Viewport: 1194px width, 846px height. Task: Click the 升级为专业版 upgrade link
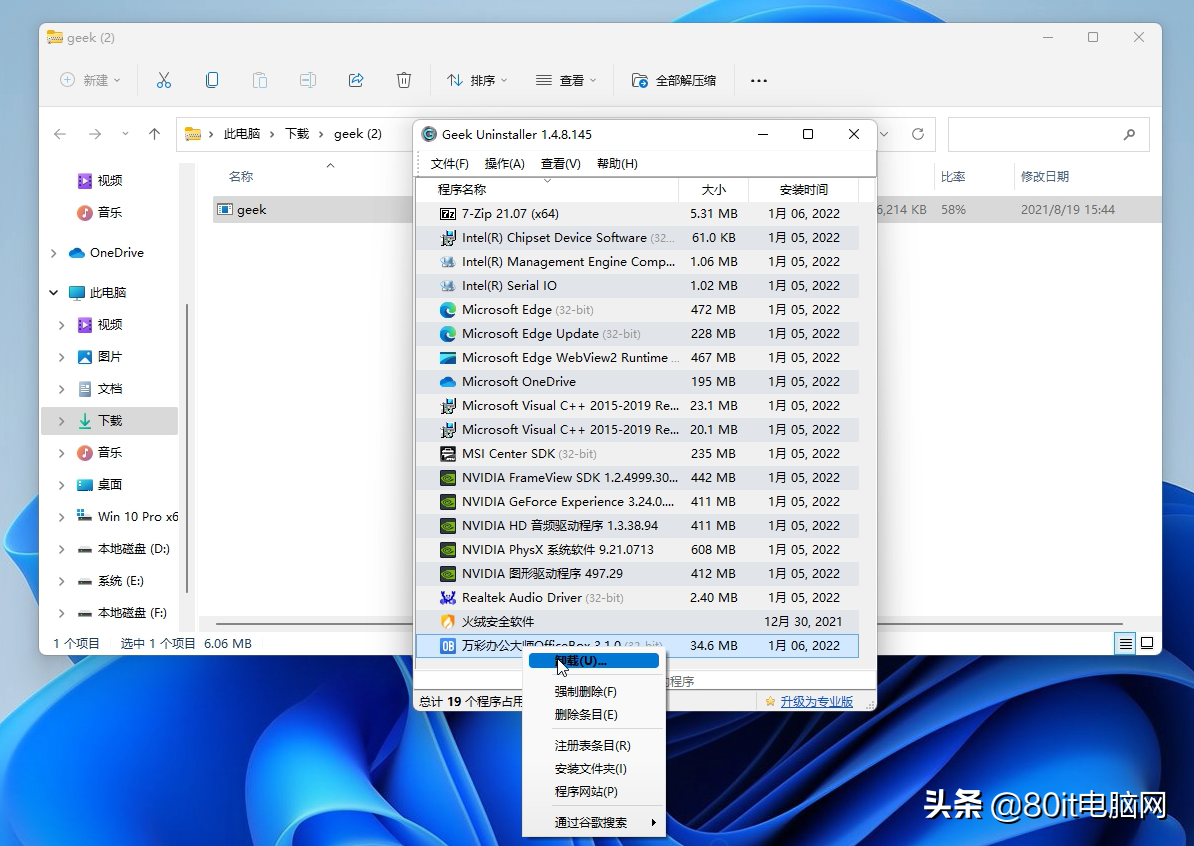coord(816,702)
